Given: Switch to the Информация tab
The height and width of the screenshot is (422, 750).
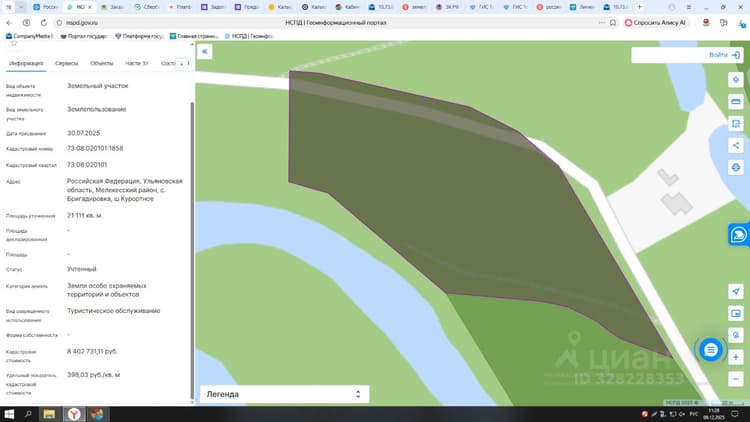Looking at the screenshot, I should click(x=26, y=63).
